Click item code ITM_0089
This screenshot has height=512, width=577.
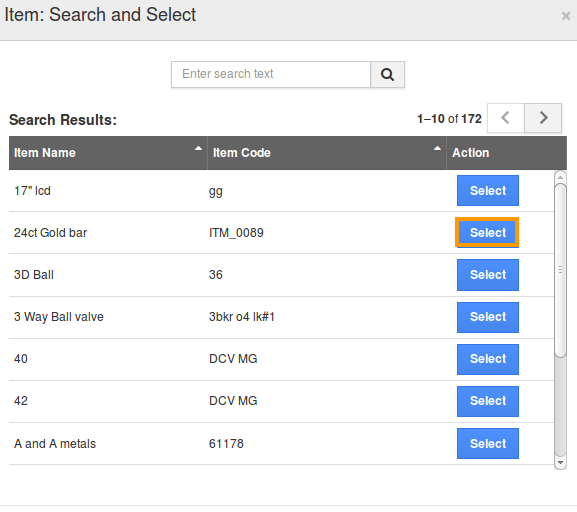pyautogui.click(x=236, y=233)
